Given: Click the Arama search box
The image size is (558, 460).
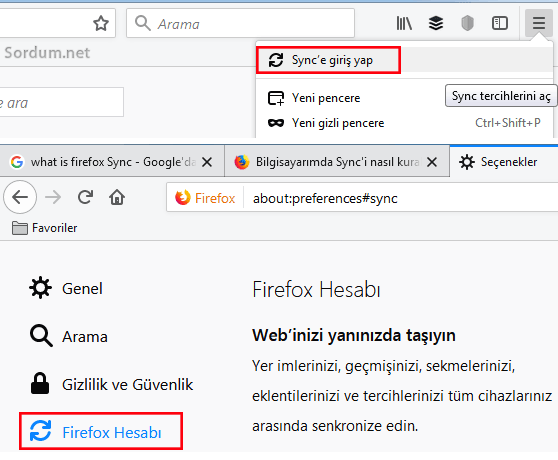Looking at the screenshot, I should (240, 23).
